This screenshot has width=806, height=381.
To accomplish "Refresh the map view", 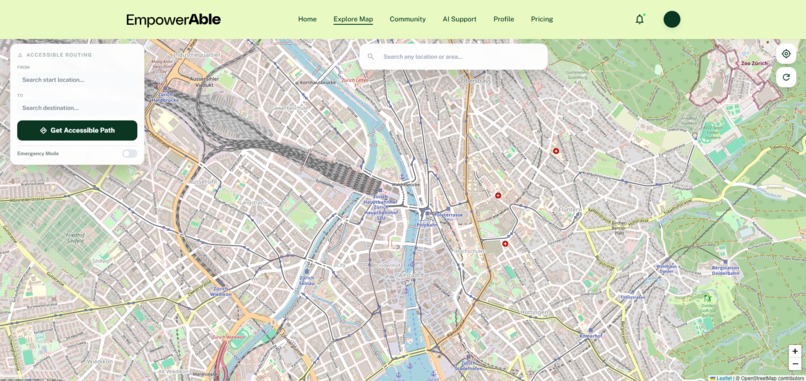I will 786,77.
